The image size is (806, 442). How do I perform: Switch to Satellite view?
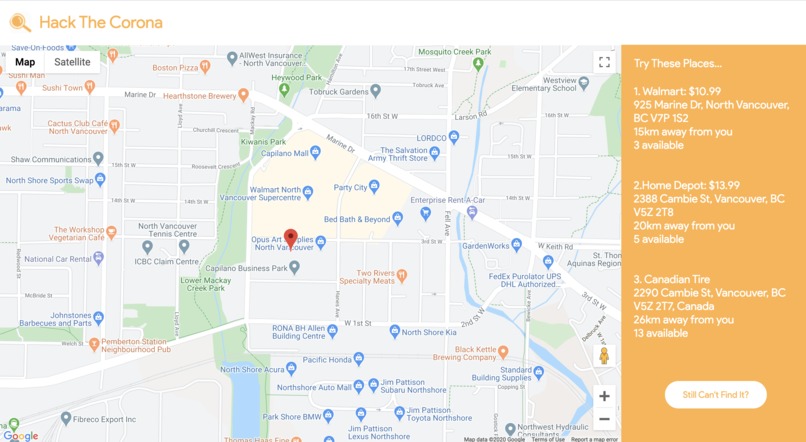(x=72, y=62)
